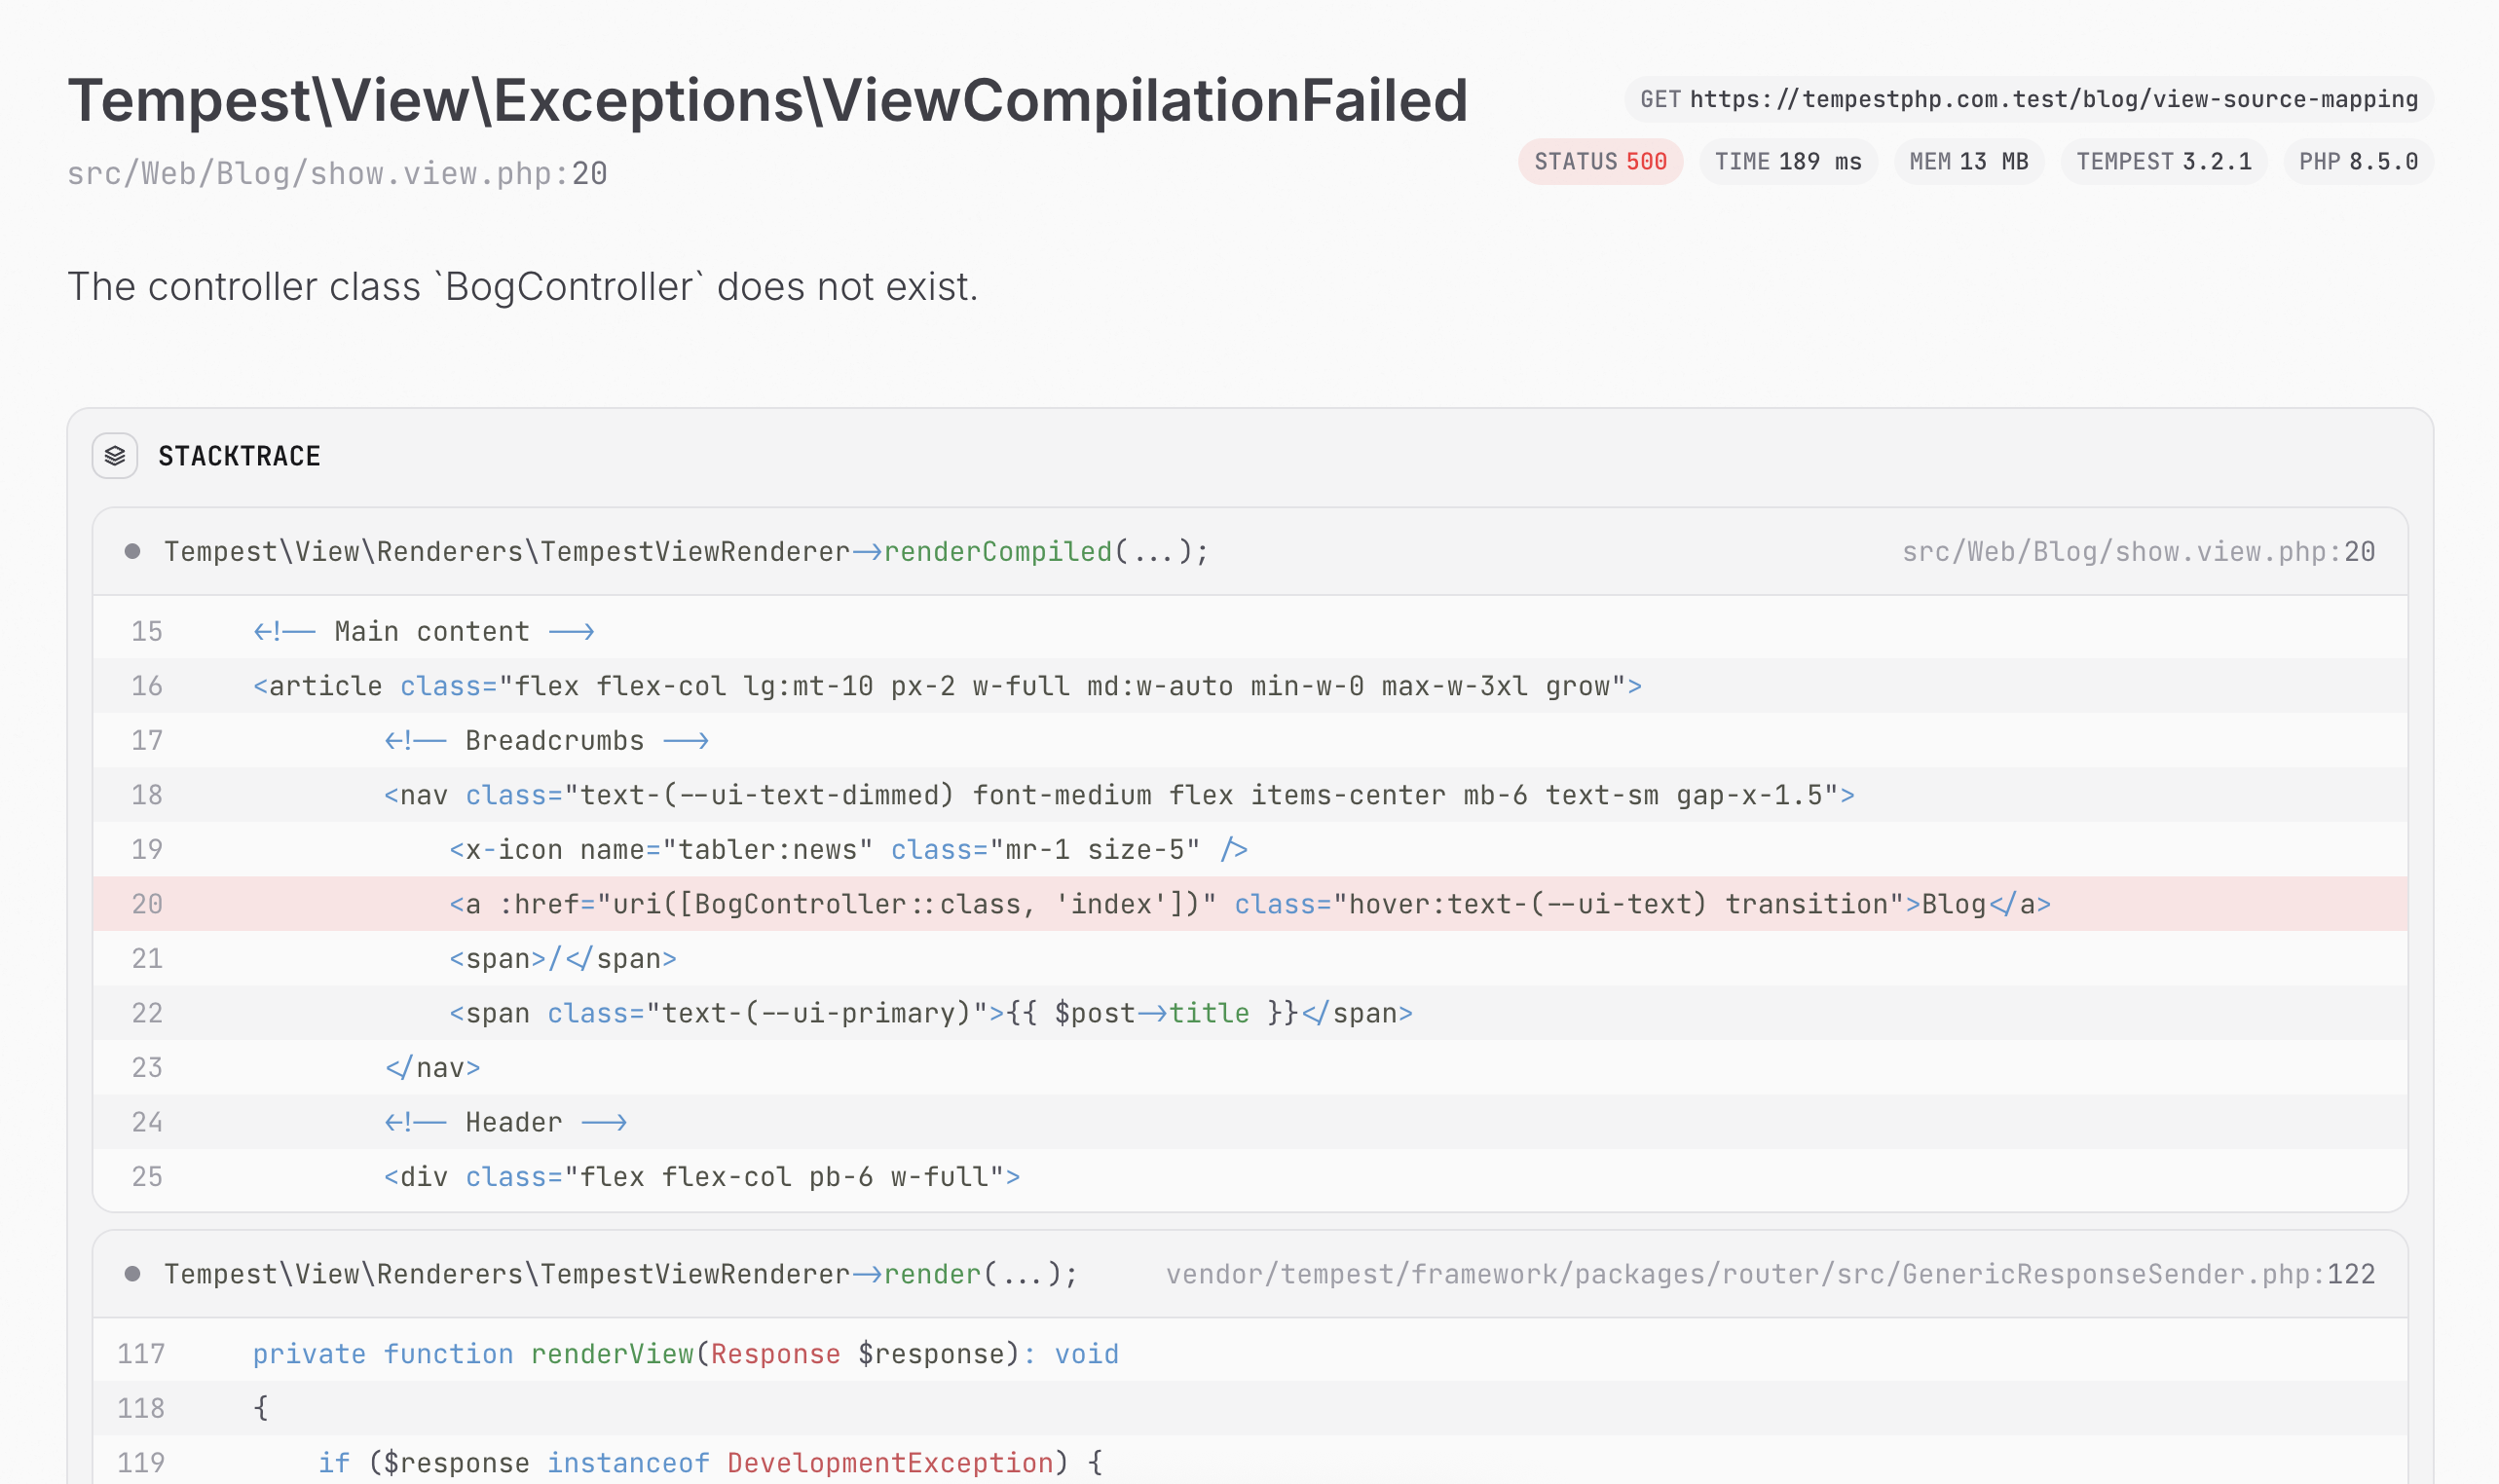This screenshot has width=2499, height=1484.
Task: Click the BogController does not exist message
Action: pos(522,287)
